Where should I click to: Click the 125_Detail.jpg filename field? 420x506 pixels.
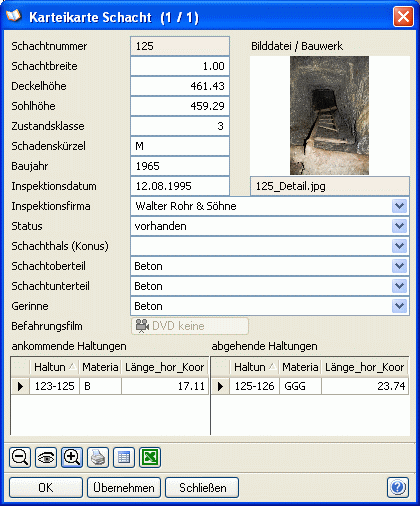(x=330, y=186)
